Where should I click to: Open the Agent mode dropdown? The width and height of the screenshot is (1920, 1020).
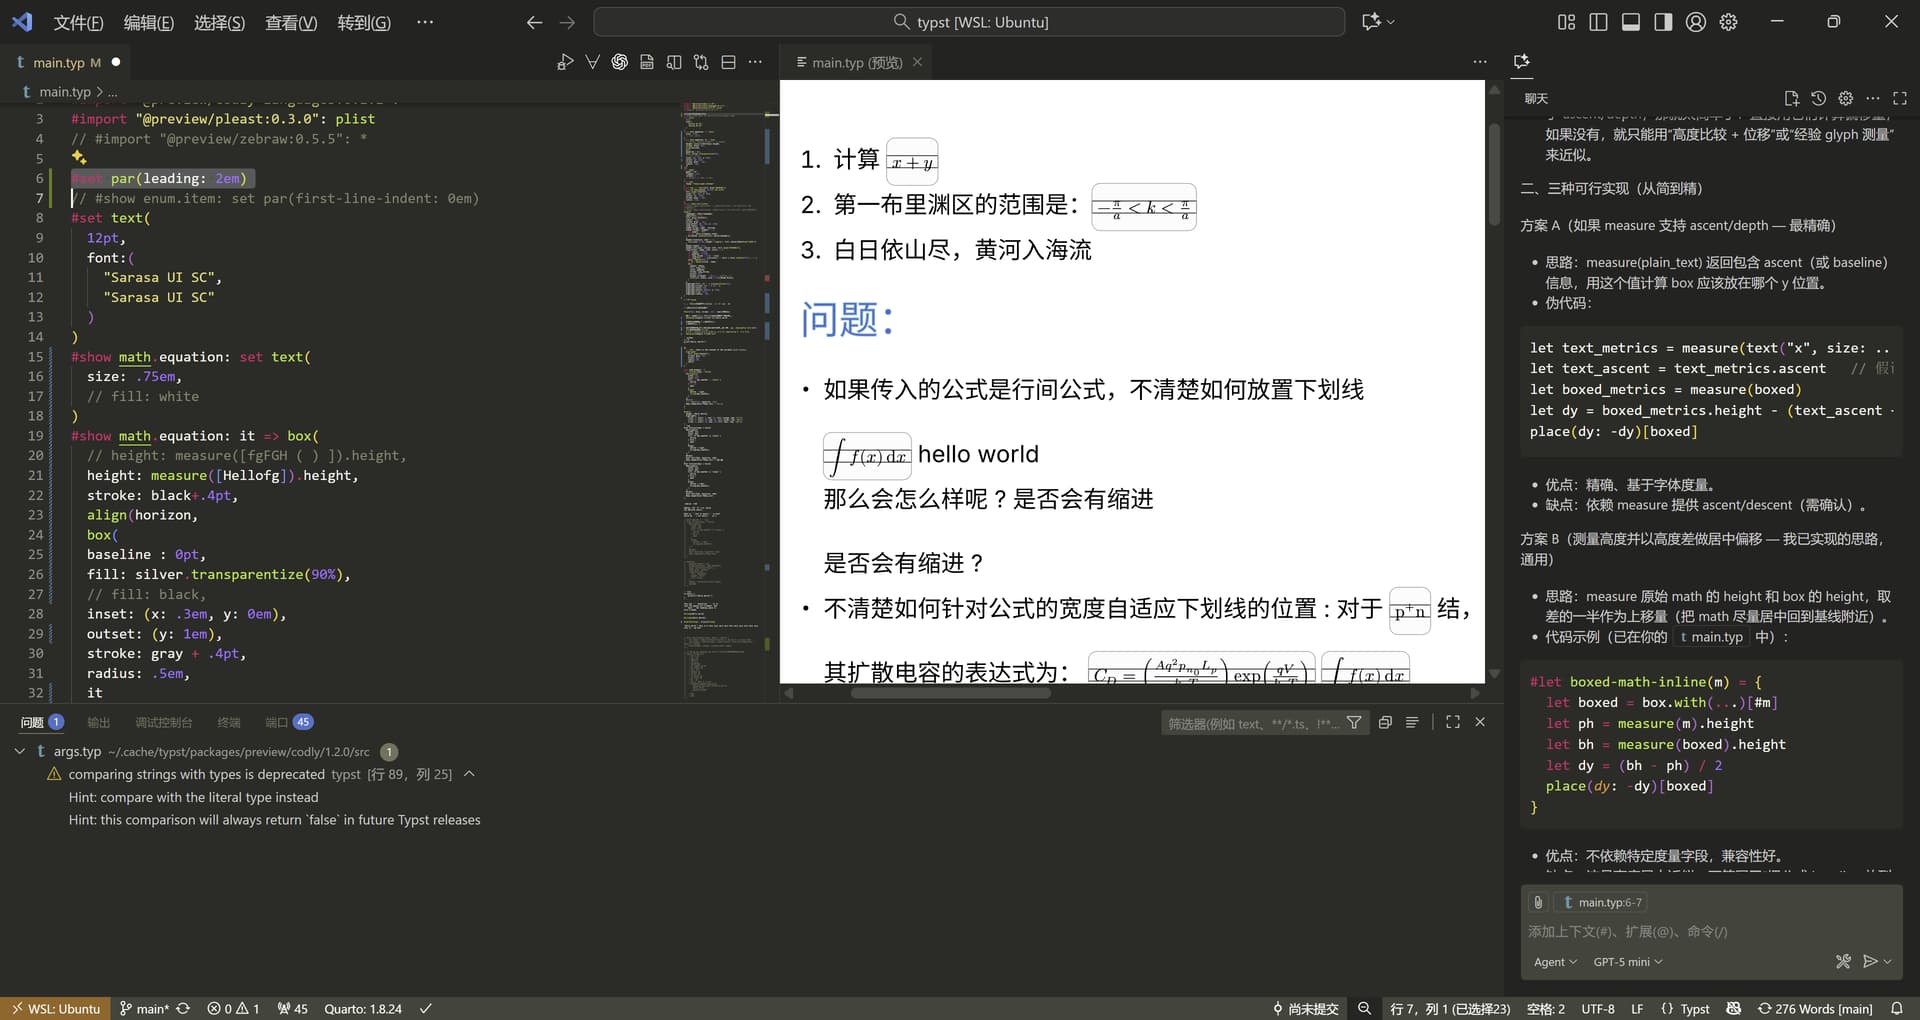point(1554,962)
